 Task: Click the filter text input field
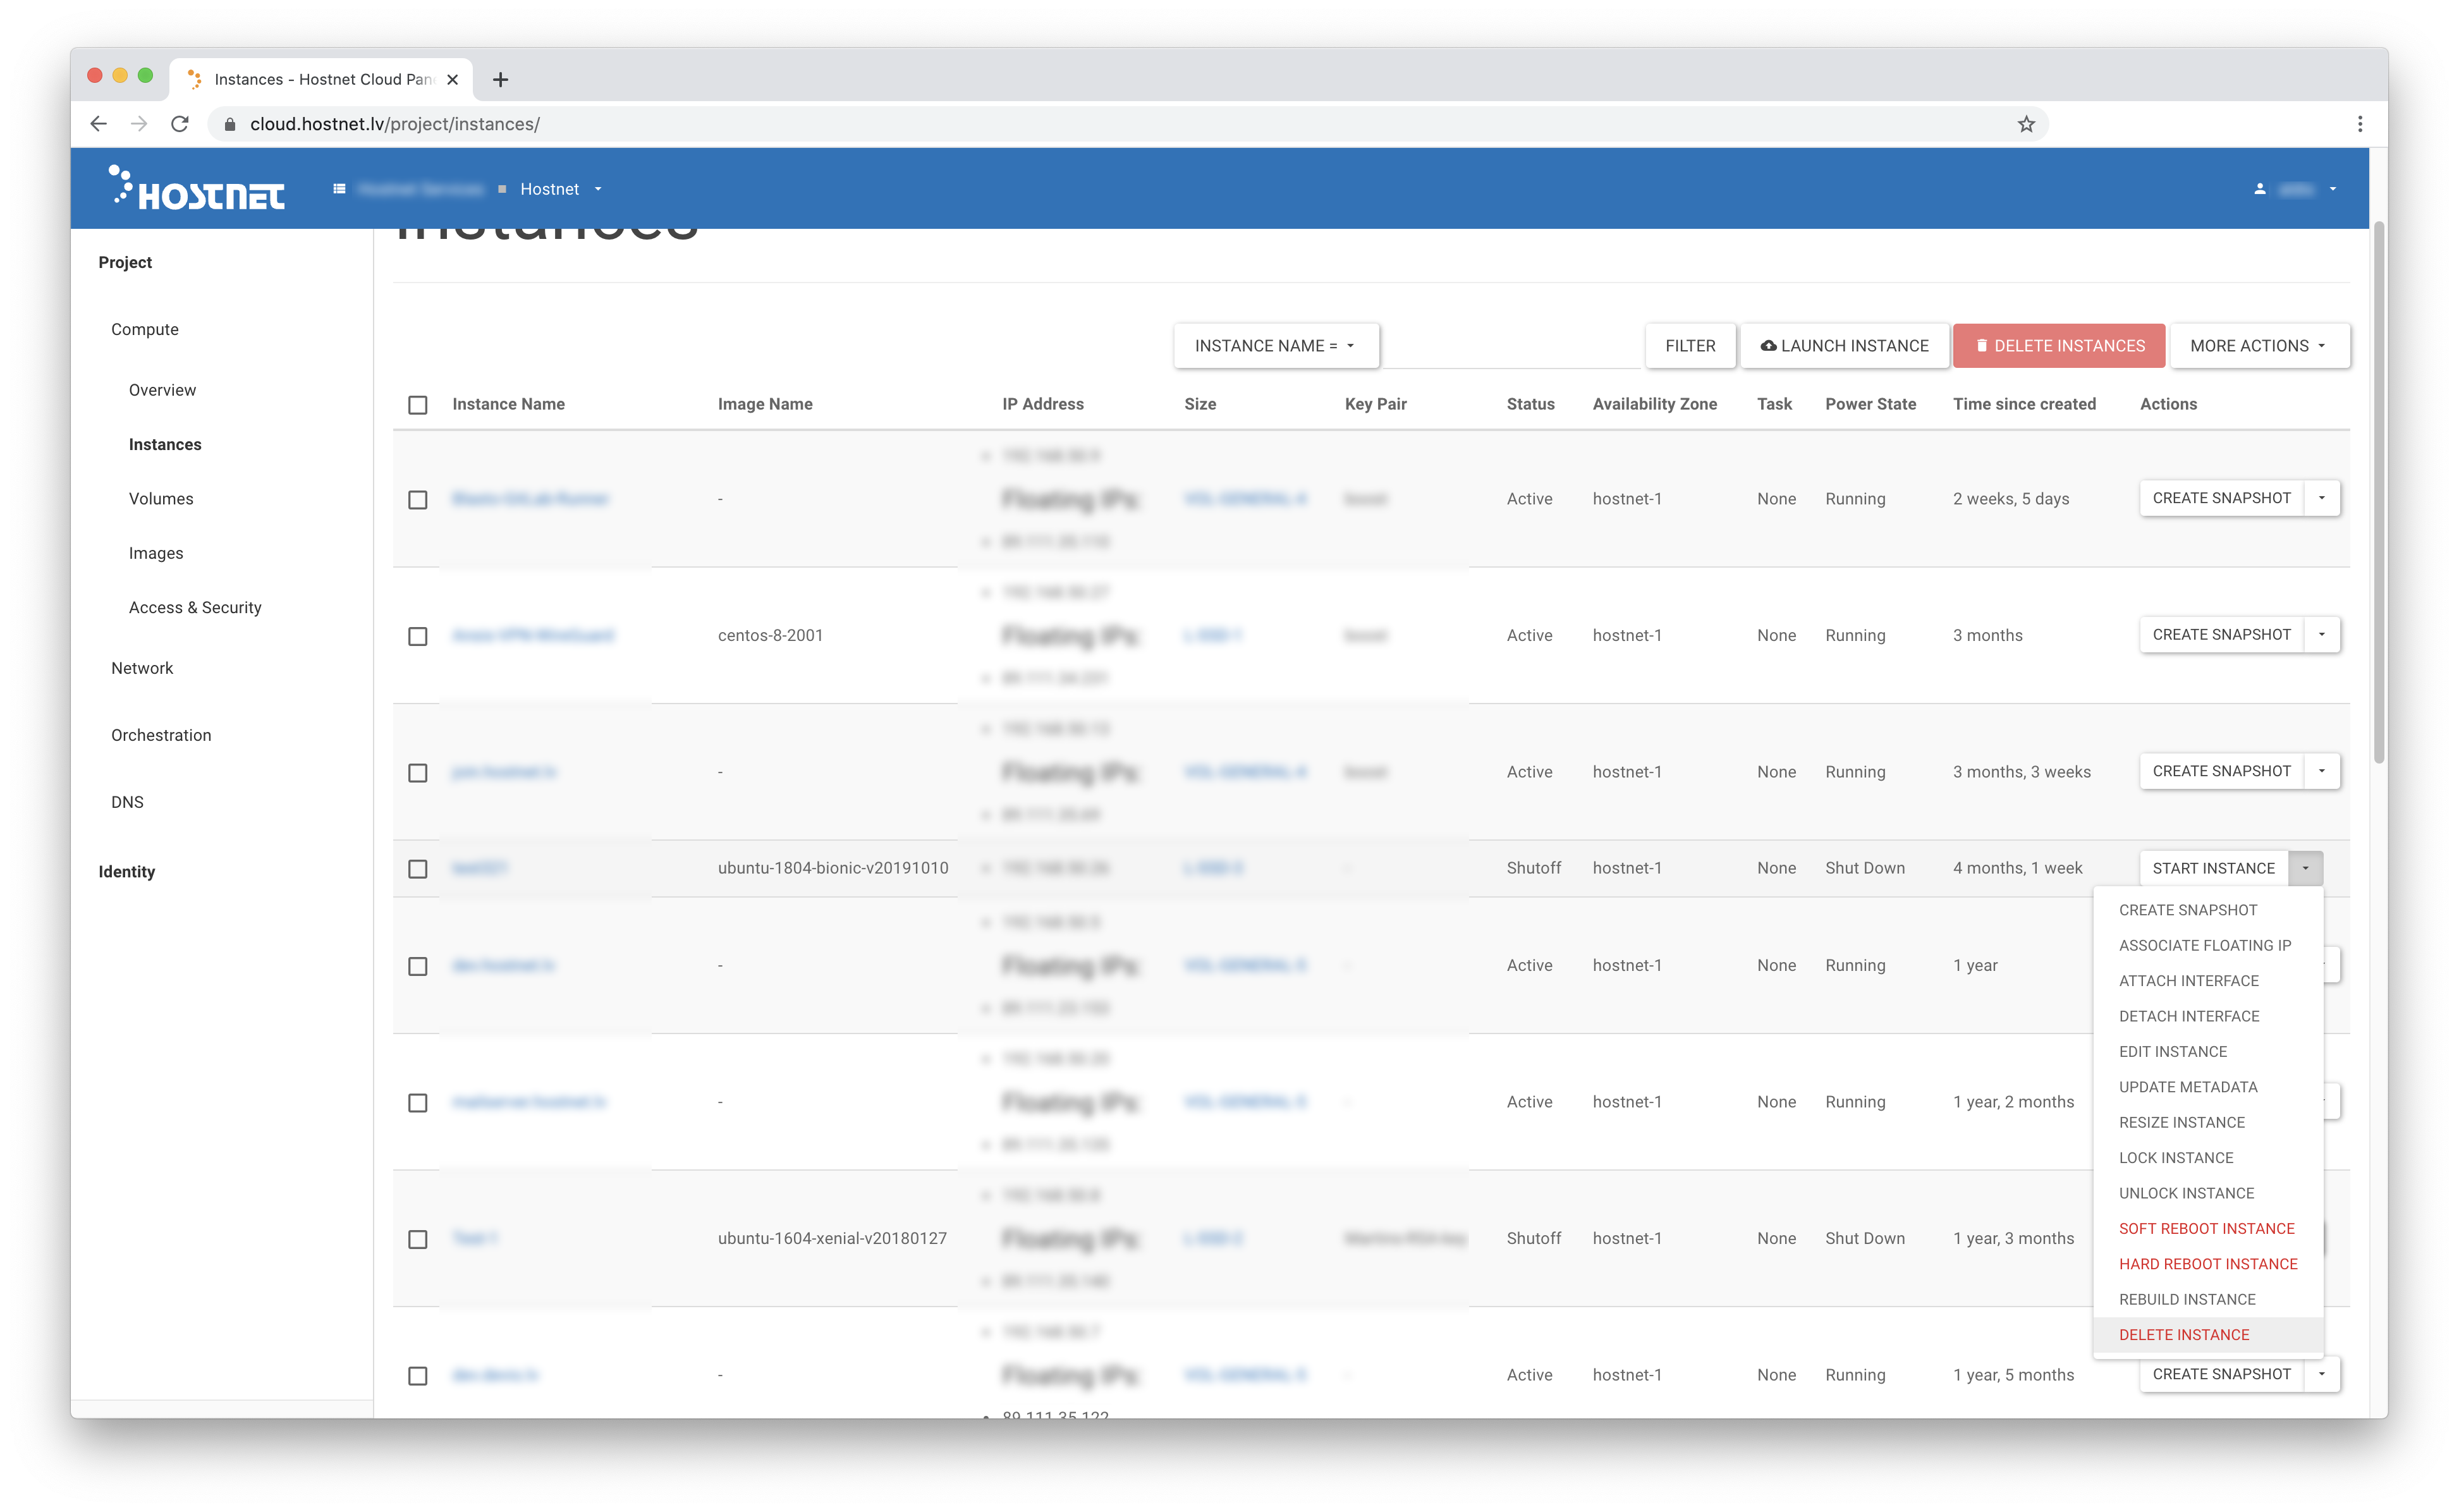click(x=1511, y=346)
